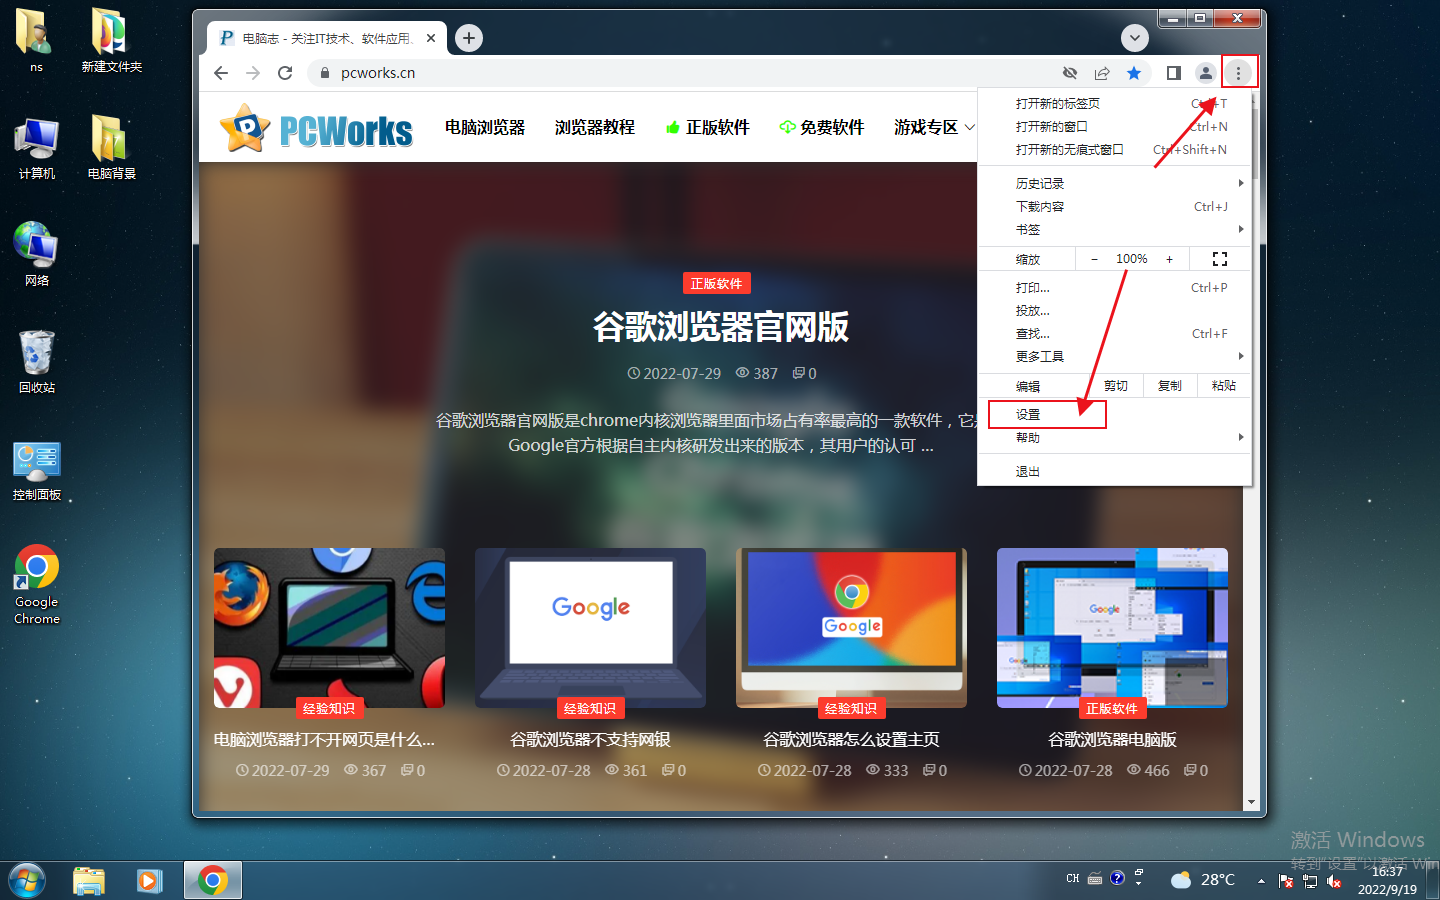Click page scrollbar down arrow

tap(1251, 802)
